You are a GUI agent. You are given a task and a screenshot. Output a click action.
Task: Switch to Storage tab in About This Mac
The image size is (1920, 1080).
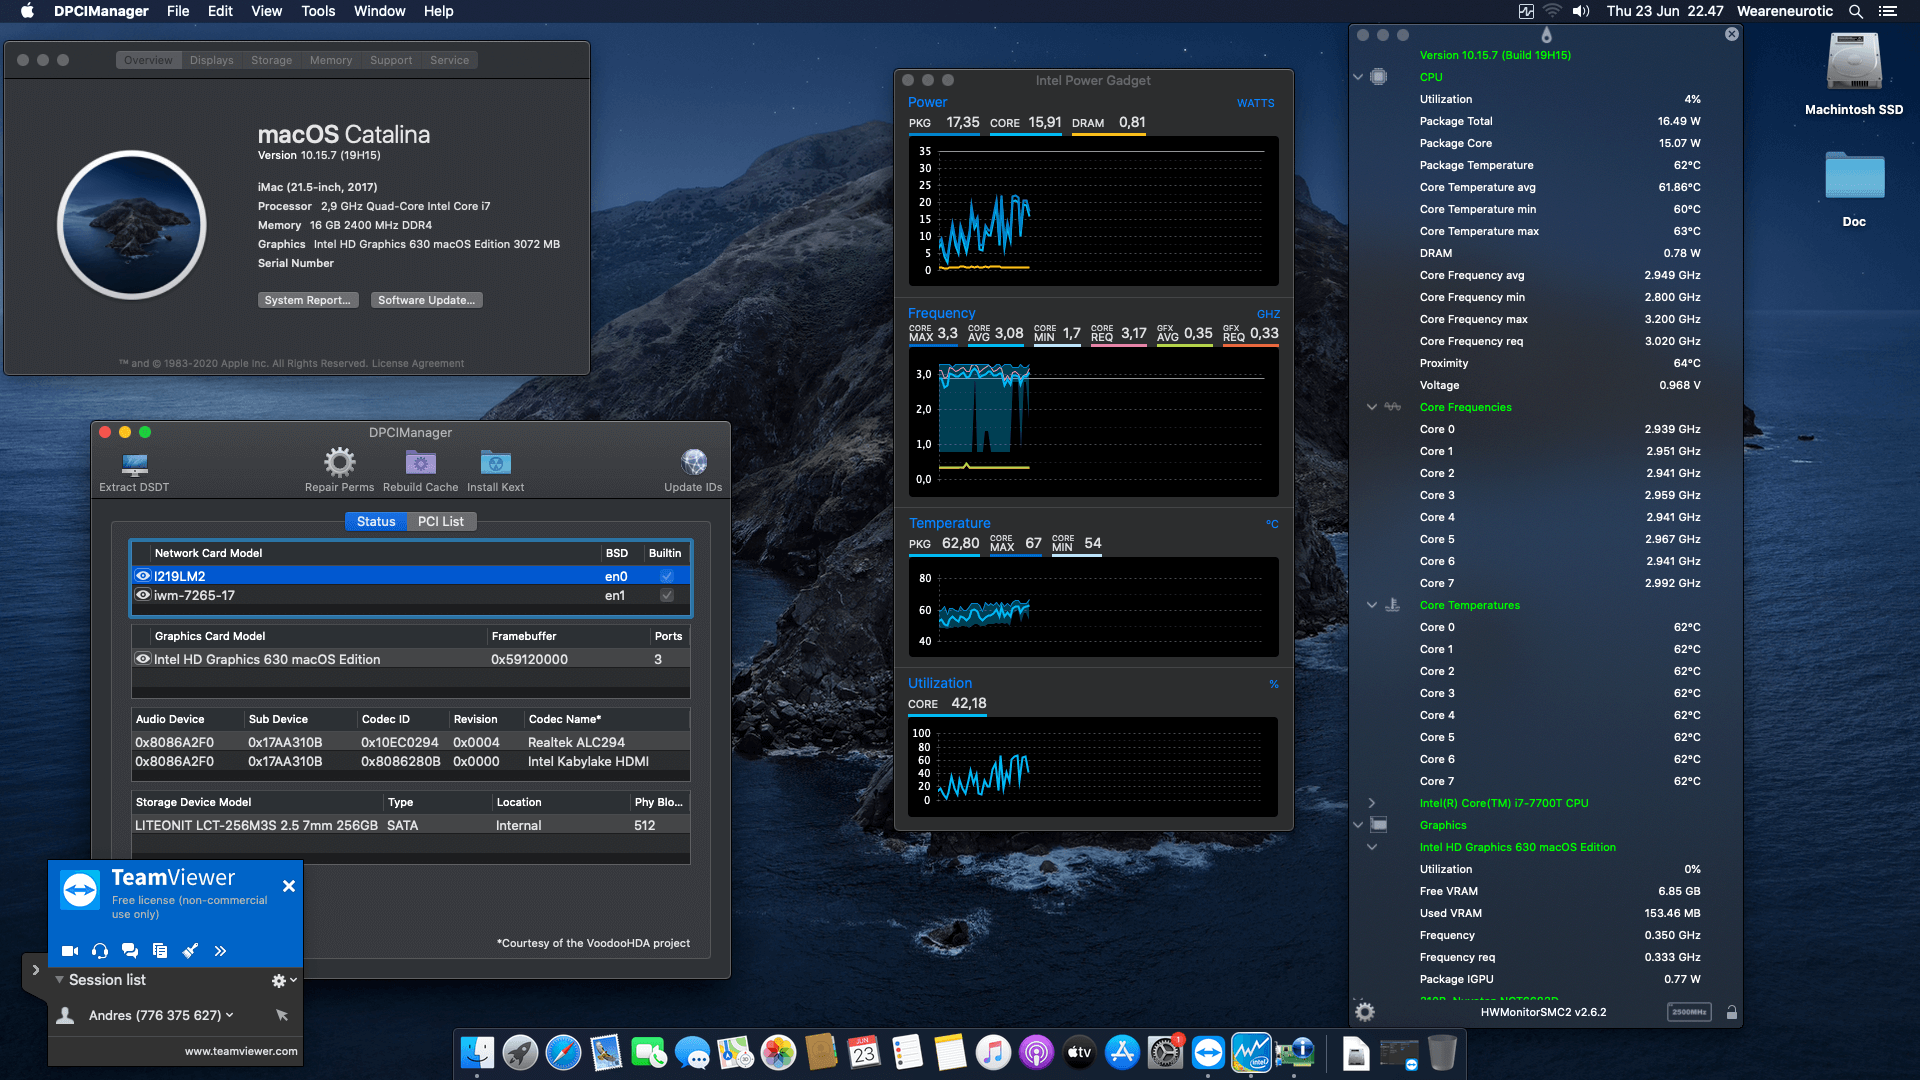coord(271,60)
